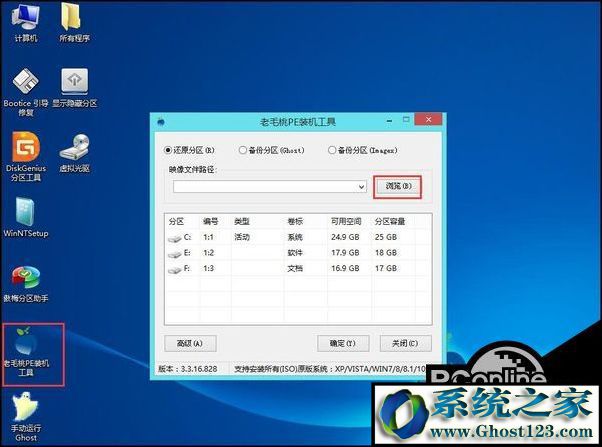Image resolution: width=602 pixels, height=447 pixels.
Task: Click the 卷标 column header
Action: coord(295,221)
